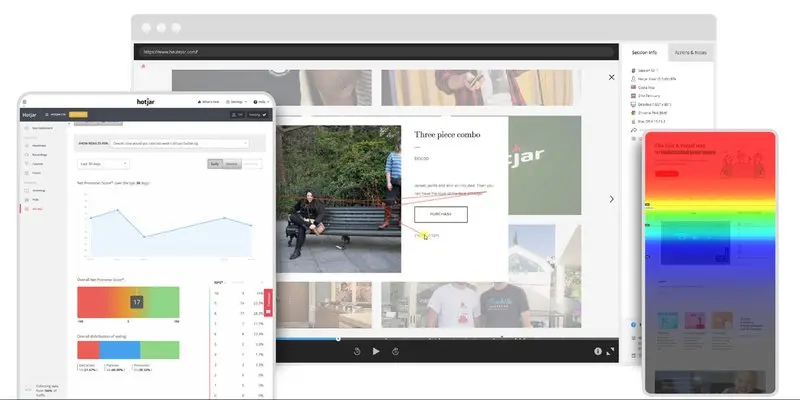
Task: Click the NPS score box showing 17
Action: [x=136, y=302]
